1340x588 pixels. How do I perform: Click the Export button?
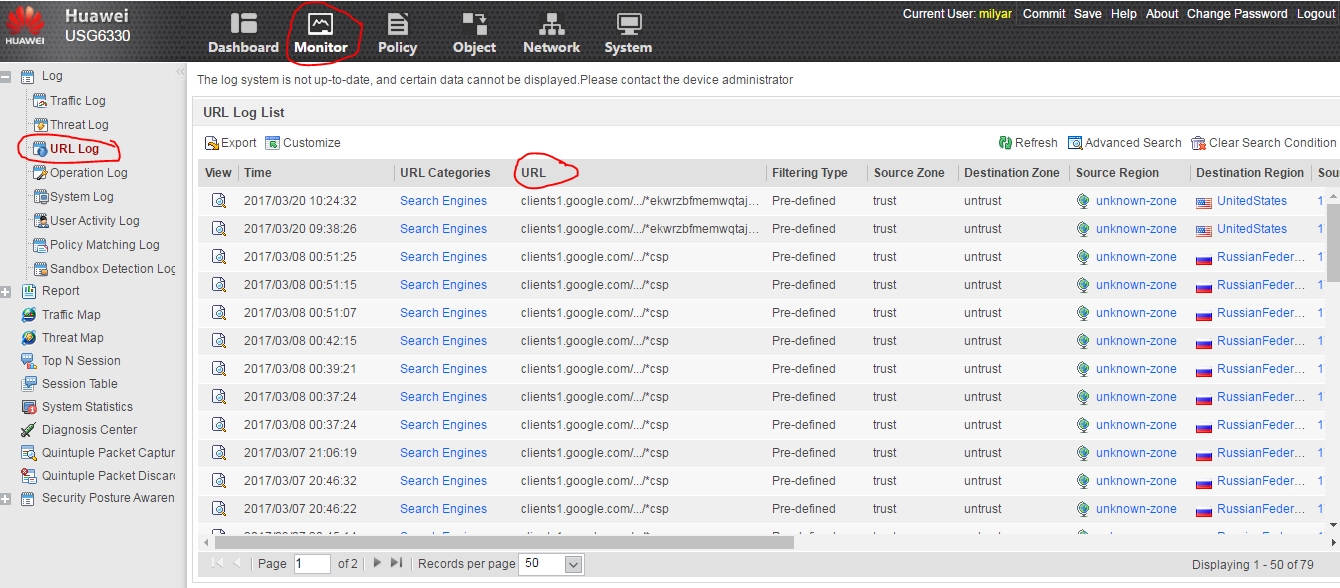230,143
